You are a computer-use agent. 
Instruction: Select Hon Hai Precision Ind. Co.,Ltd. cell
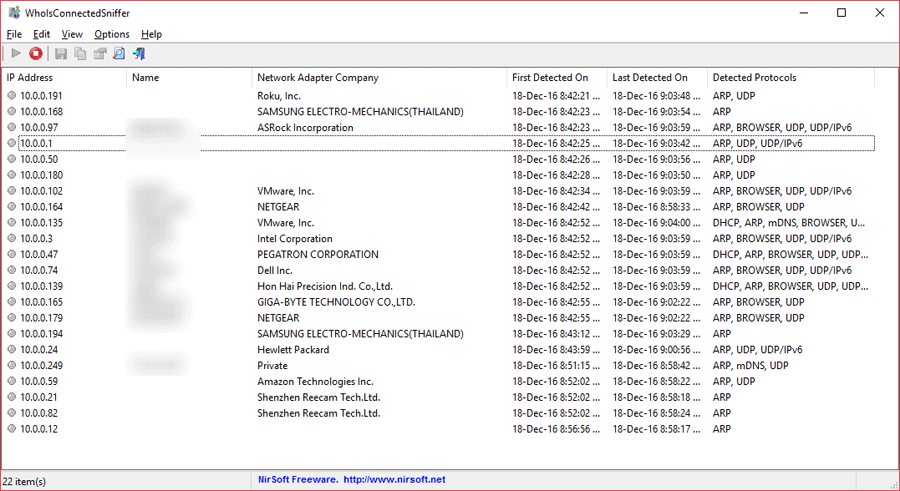325,286
